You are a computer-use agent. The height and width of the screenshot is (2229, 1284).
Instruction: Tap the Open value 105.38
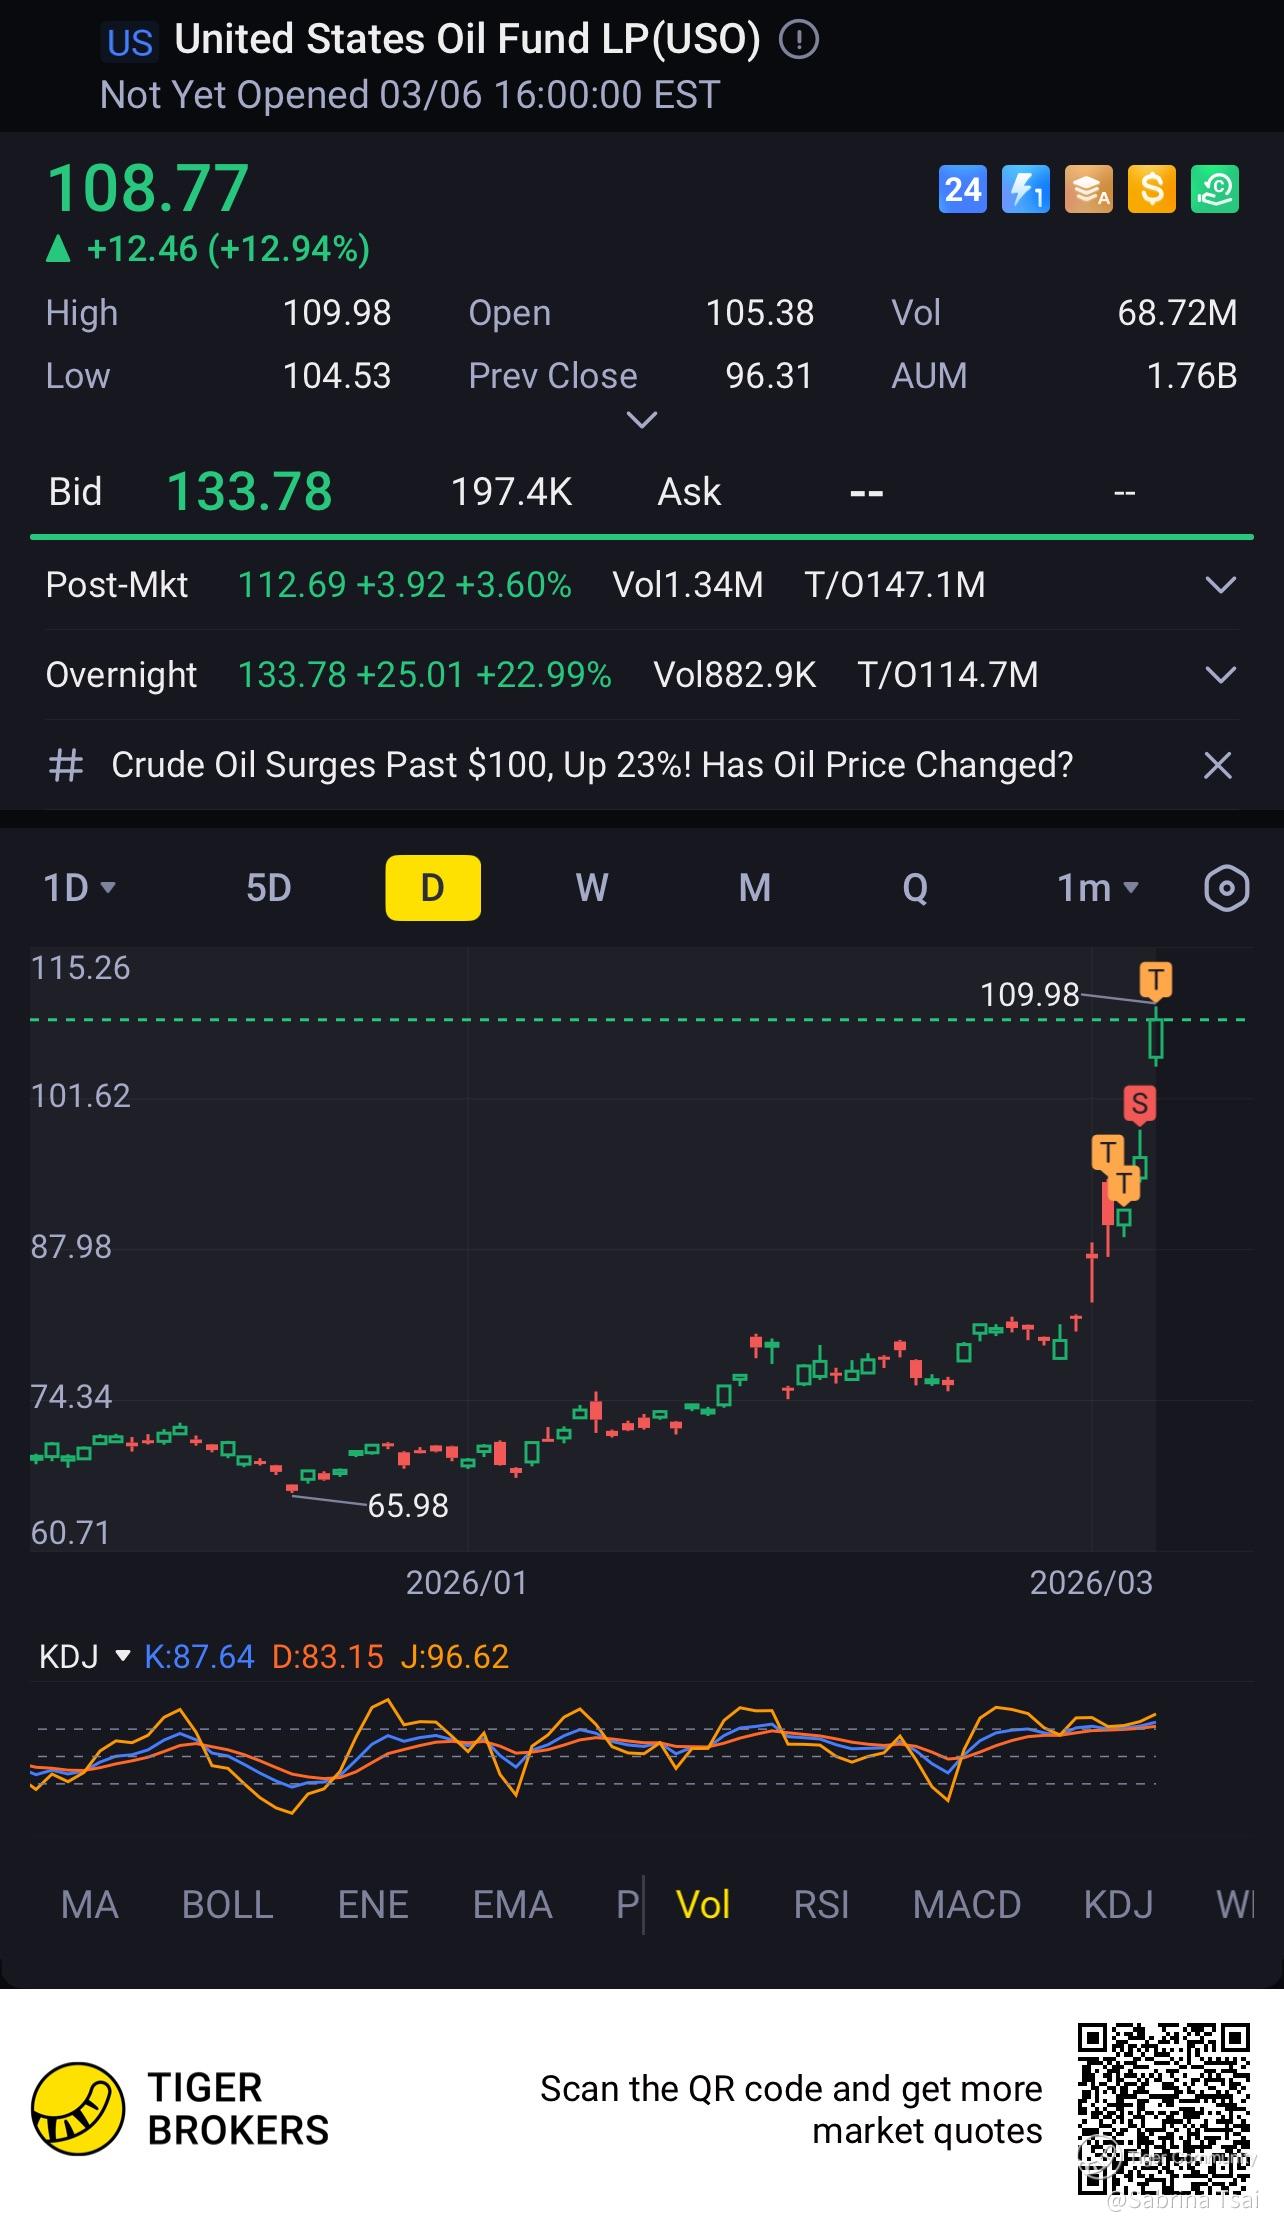[x=760, y=313]
